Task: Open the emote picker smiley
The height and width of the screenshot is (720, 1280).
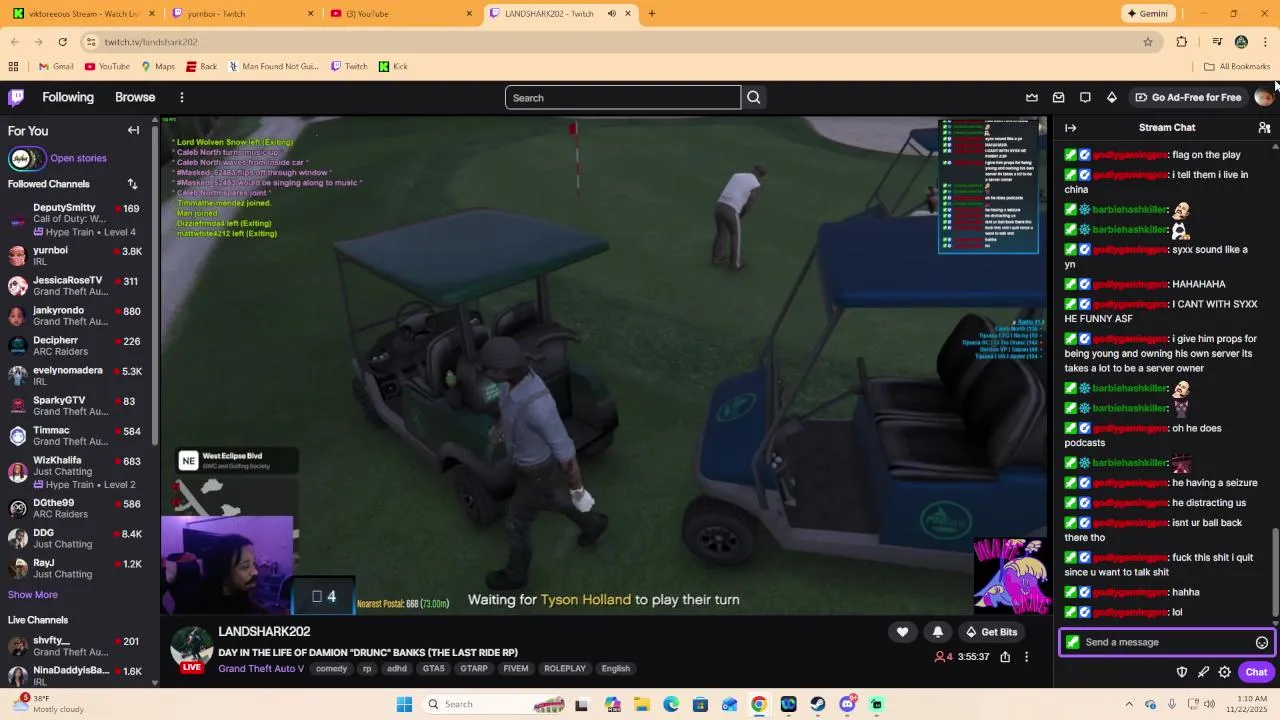Action: [x=1262, y=643]
